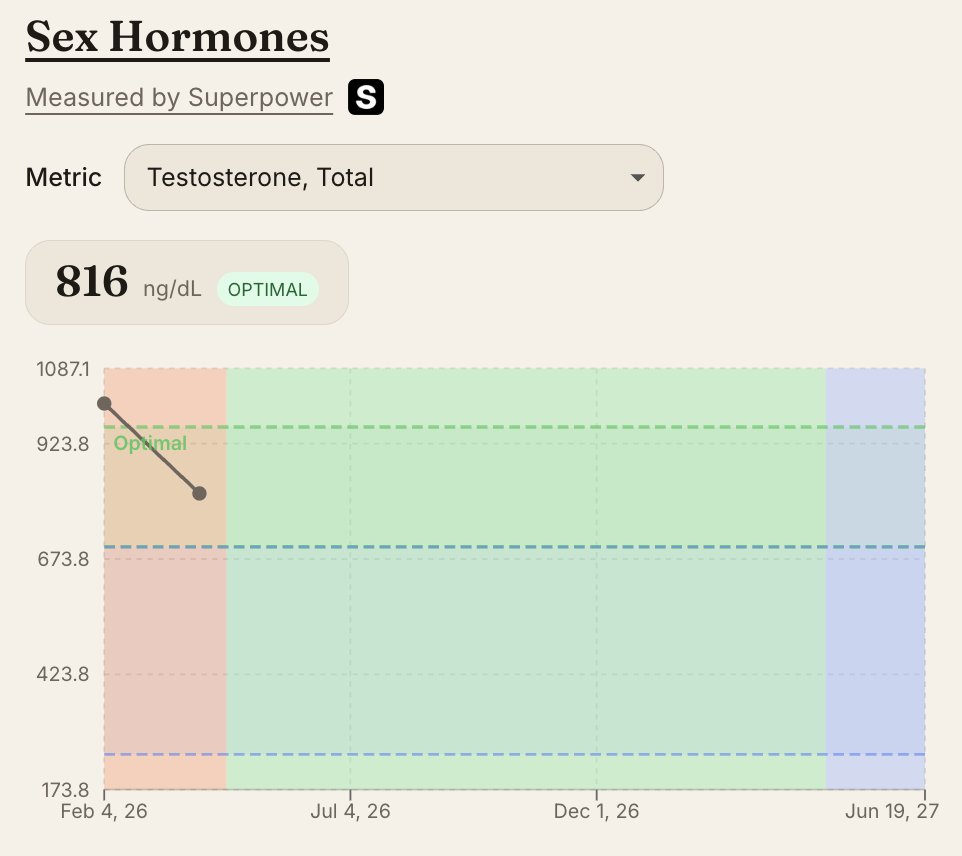Click the Metric field label
The width and height of the screenshot is (962, 856).
[64, 177]
